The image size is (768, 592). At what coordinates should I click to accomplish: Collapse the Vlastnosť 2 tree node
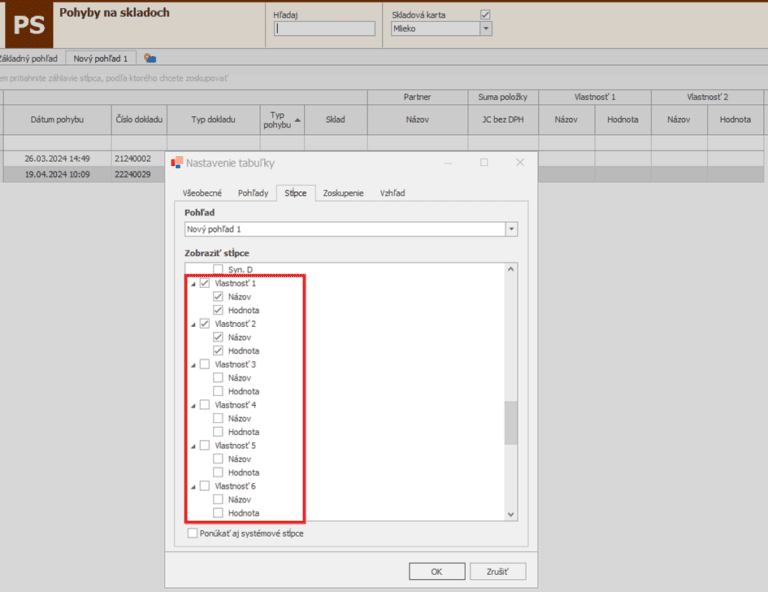click(192, 324)
